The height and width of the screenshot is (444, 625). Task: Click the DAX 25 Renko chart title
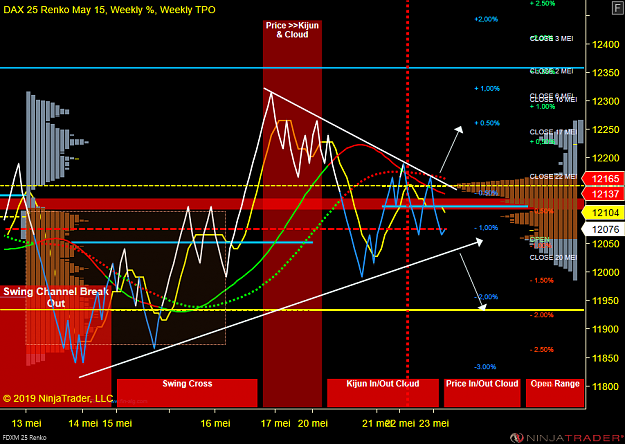coord(110,10)
